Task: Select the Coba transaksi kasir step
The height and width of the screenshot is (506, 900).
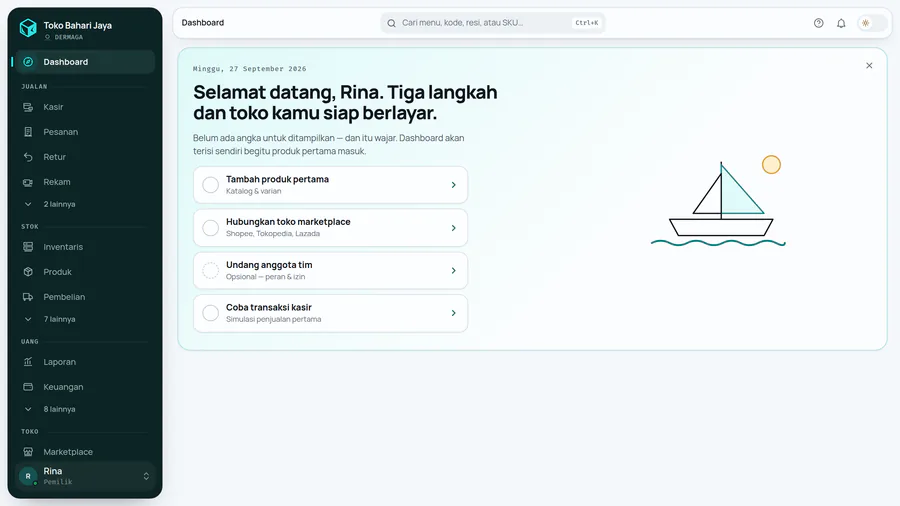Action: [331, 313]
